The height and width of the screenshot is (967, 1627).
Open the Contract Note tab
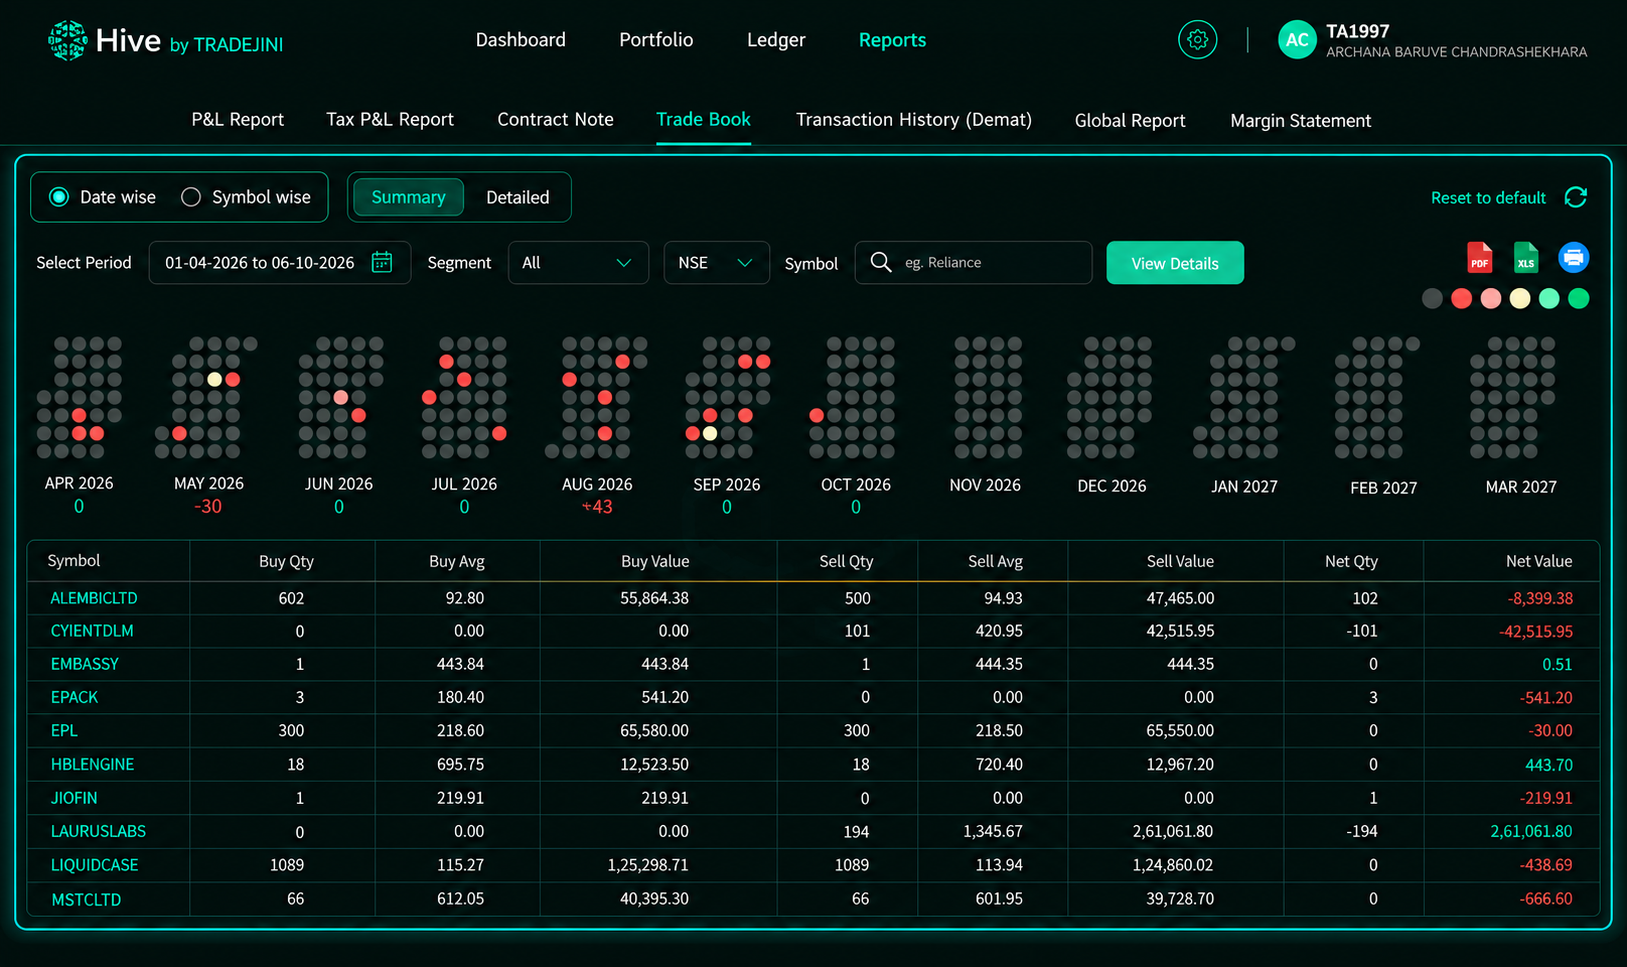pyautogui.click(x=555, y=120)
